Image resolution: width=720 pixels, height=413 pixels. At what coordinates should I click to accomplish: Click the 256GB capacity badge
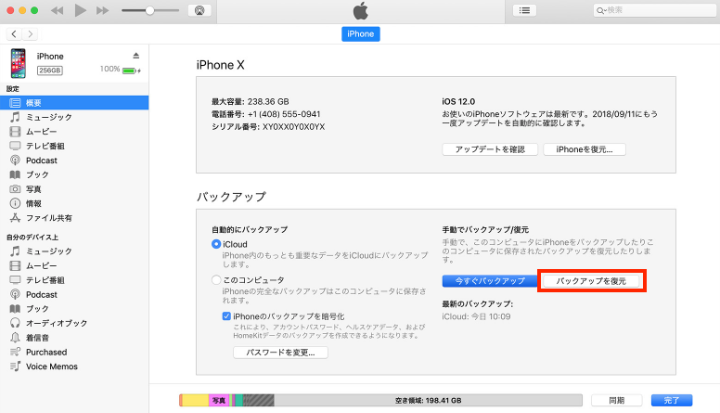[50, 70]
